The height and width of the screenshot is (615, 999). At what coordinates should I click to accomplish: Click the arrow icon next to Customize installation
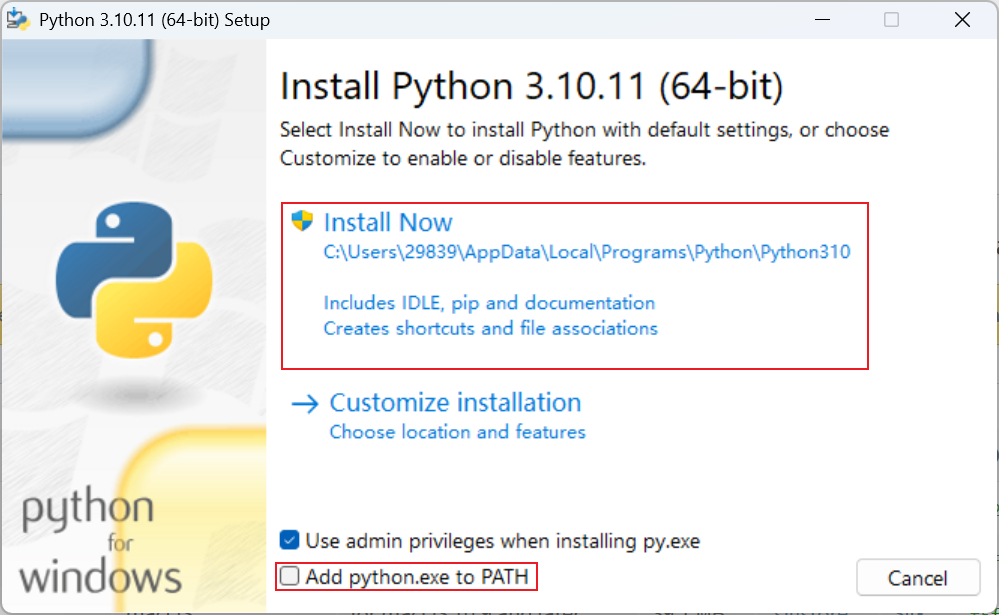pyautogui.click(x=305, y=404)
